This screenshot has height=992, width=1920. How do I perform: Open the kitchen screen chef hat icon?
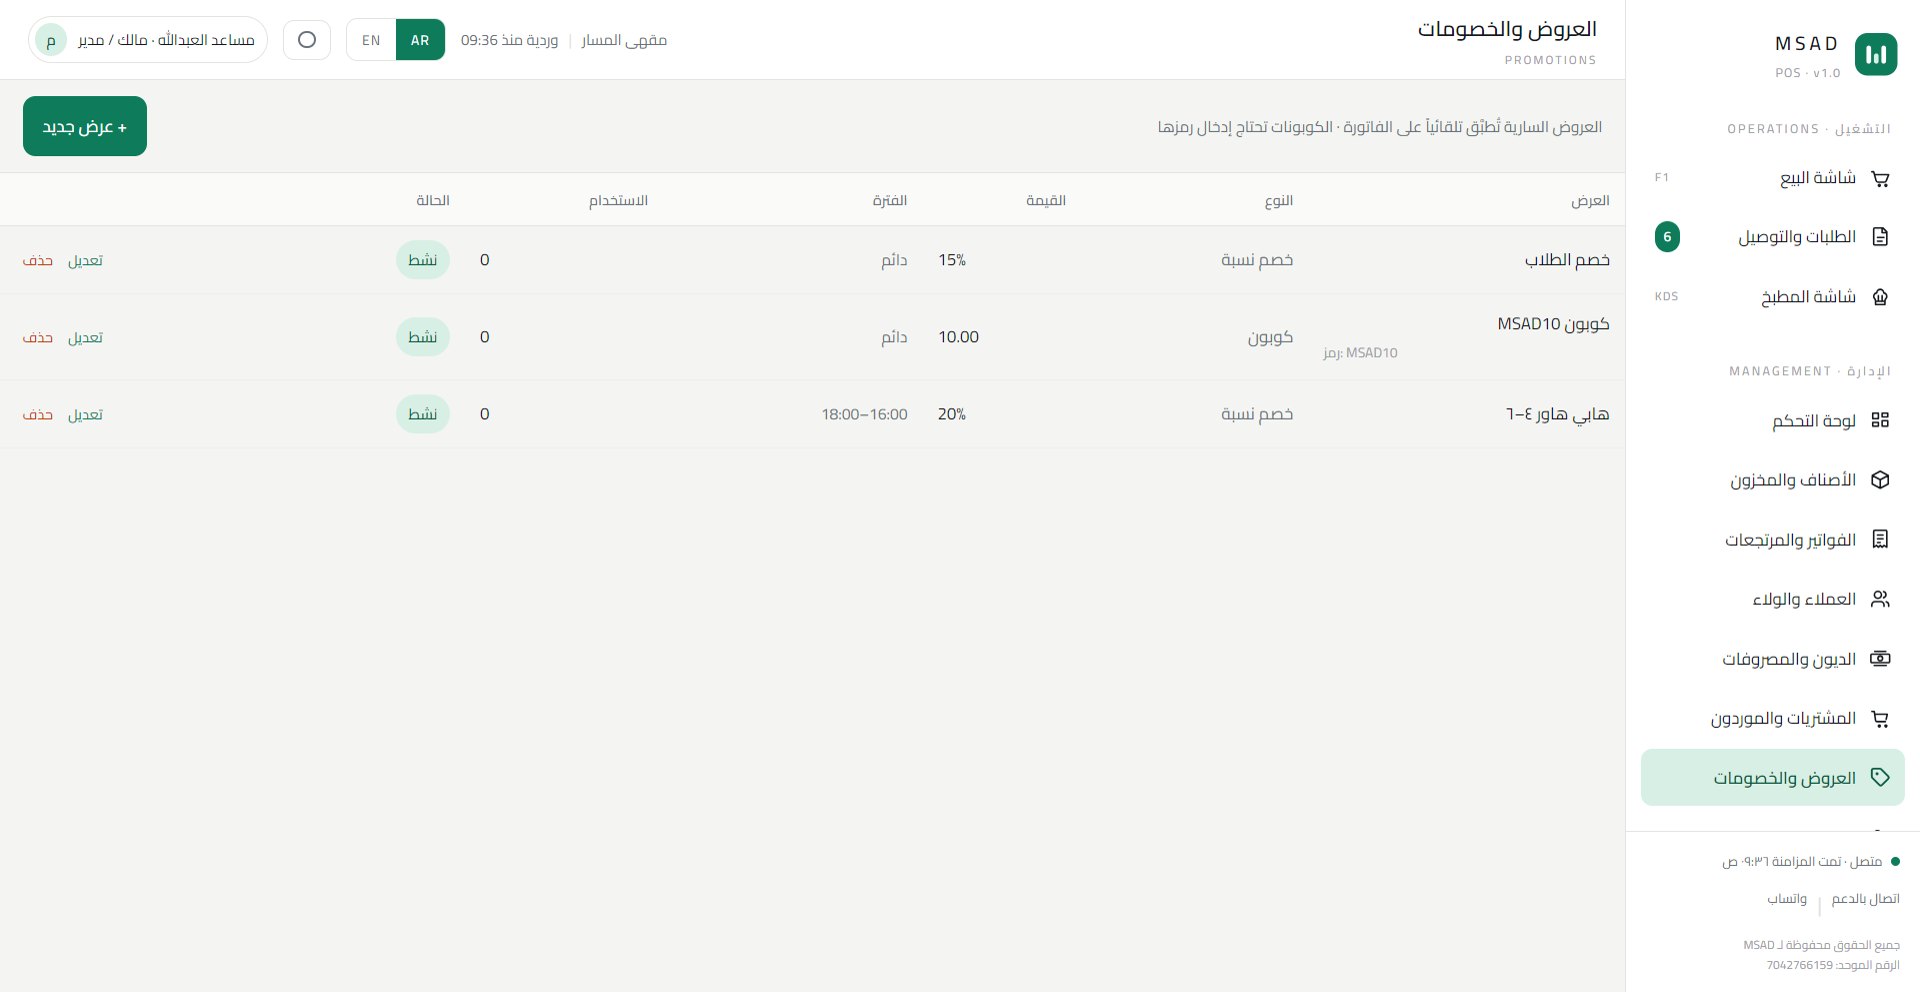[1880, 297]
